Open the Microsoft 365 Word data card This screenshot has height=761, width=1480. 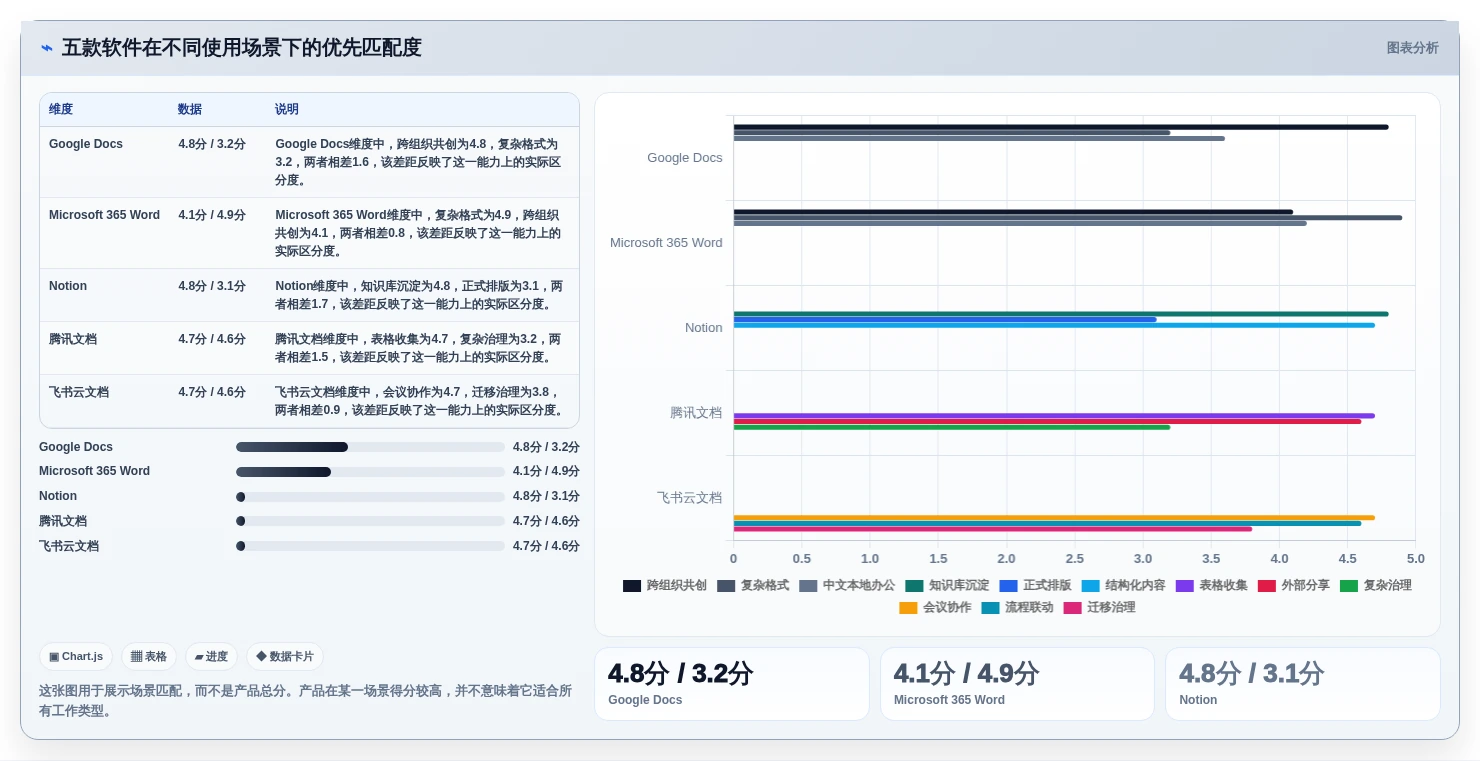click(1017, 684)
